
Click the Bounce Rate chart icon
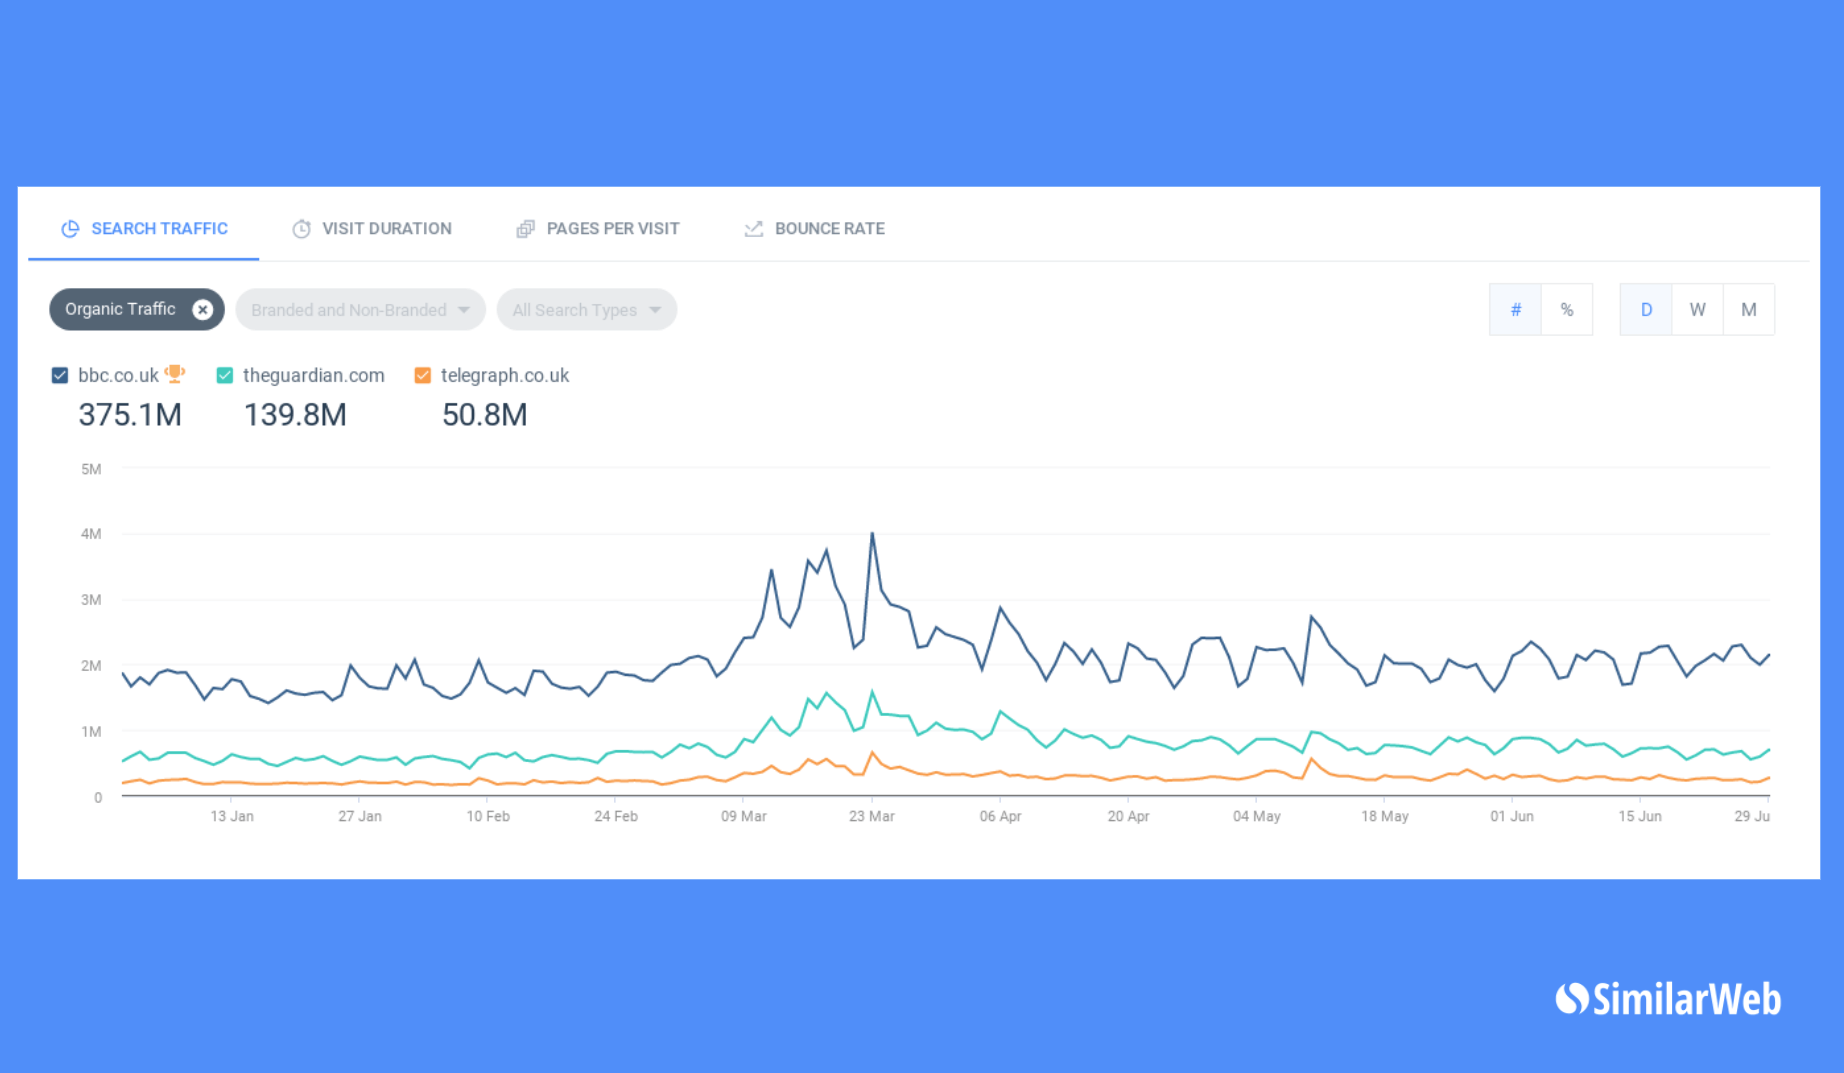[x=753, y=229]
